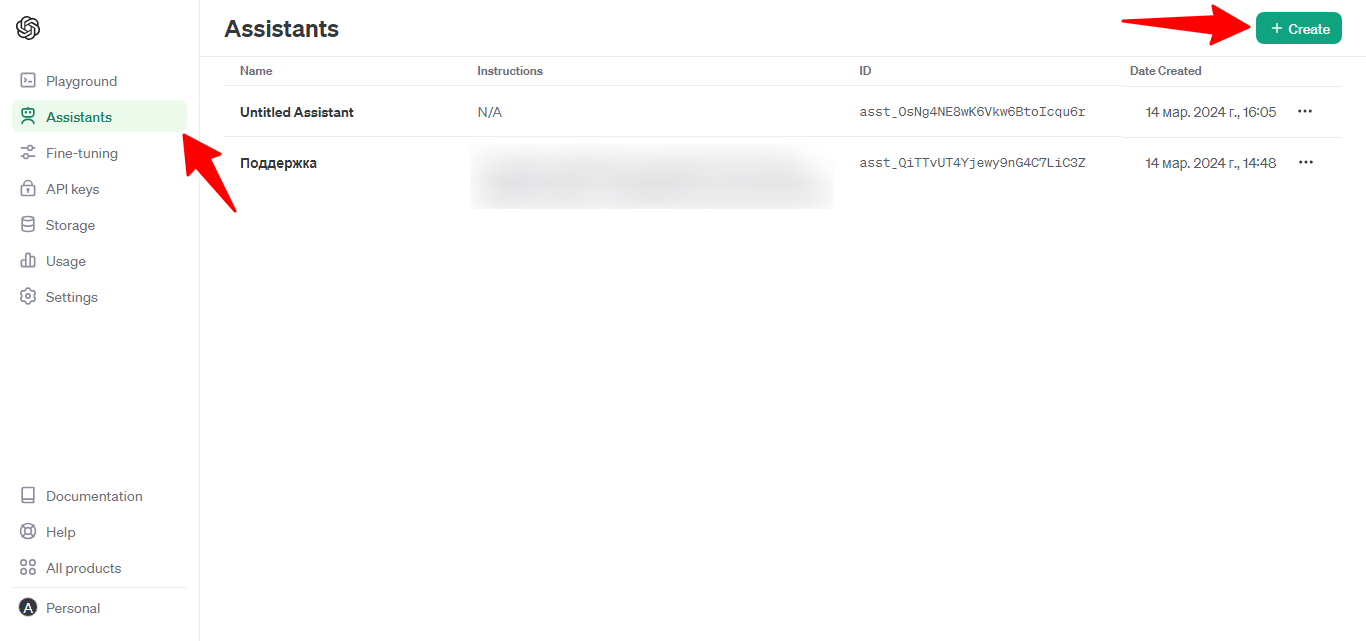Screen dimensions: 1366x641
Task: Click the Fine-tuning sidebar icon
Action: coord(28,152)
